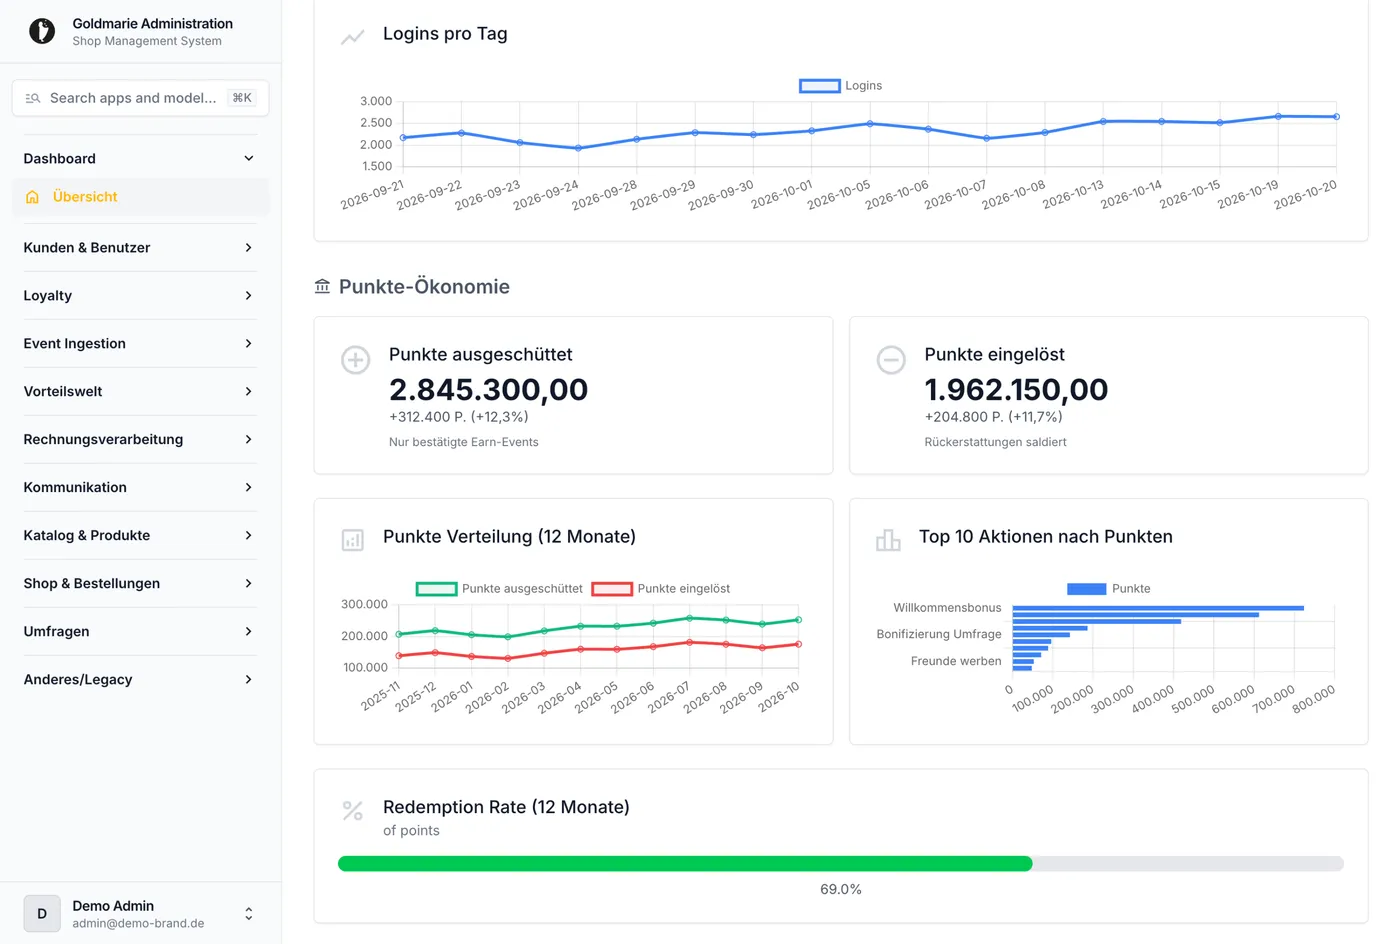This screenshot has height=944, width=1400.
Task: Expand Katalog & Produkte section
Action: pyautogui.click(x=140, y=535)
